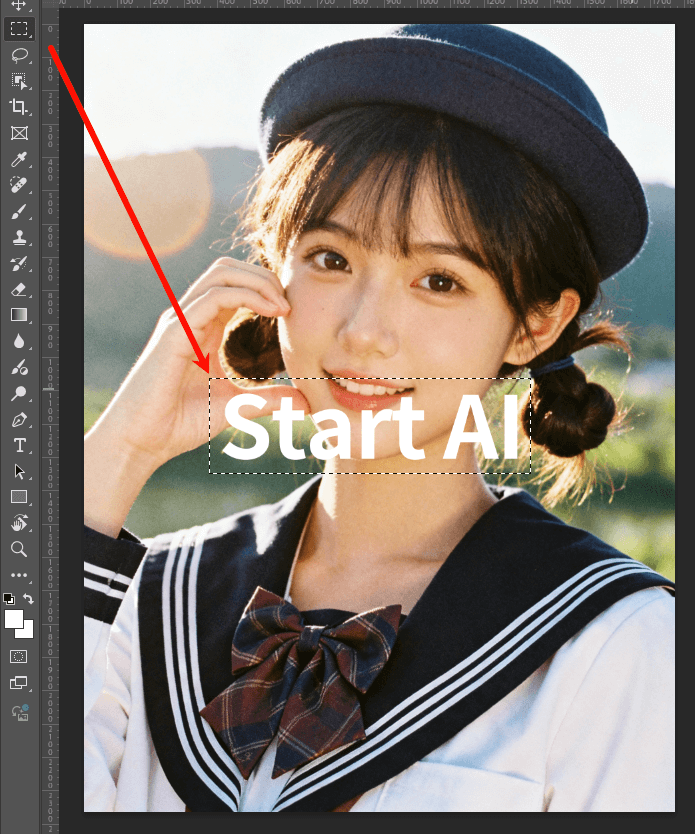
Task: Activate the Horizontal Type tool
Action: [18, 445]
